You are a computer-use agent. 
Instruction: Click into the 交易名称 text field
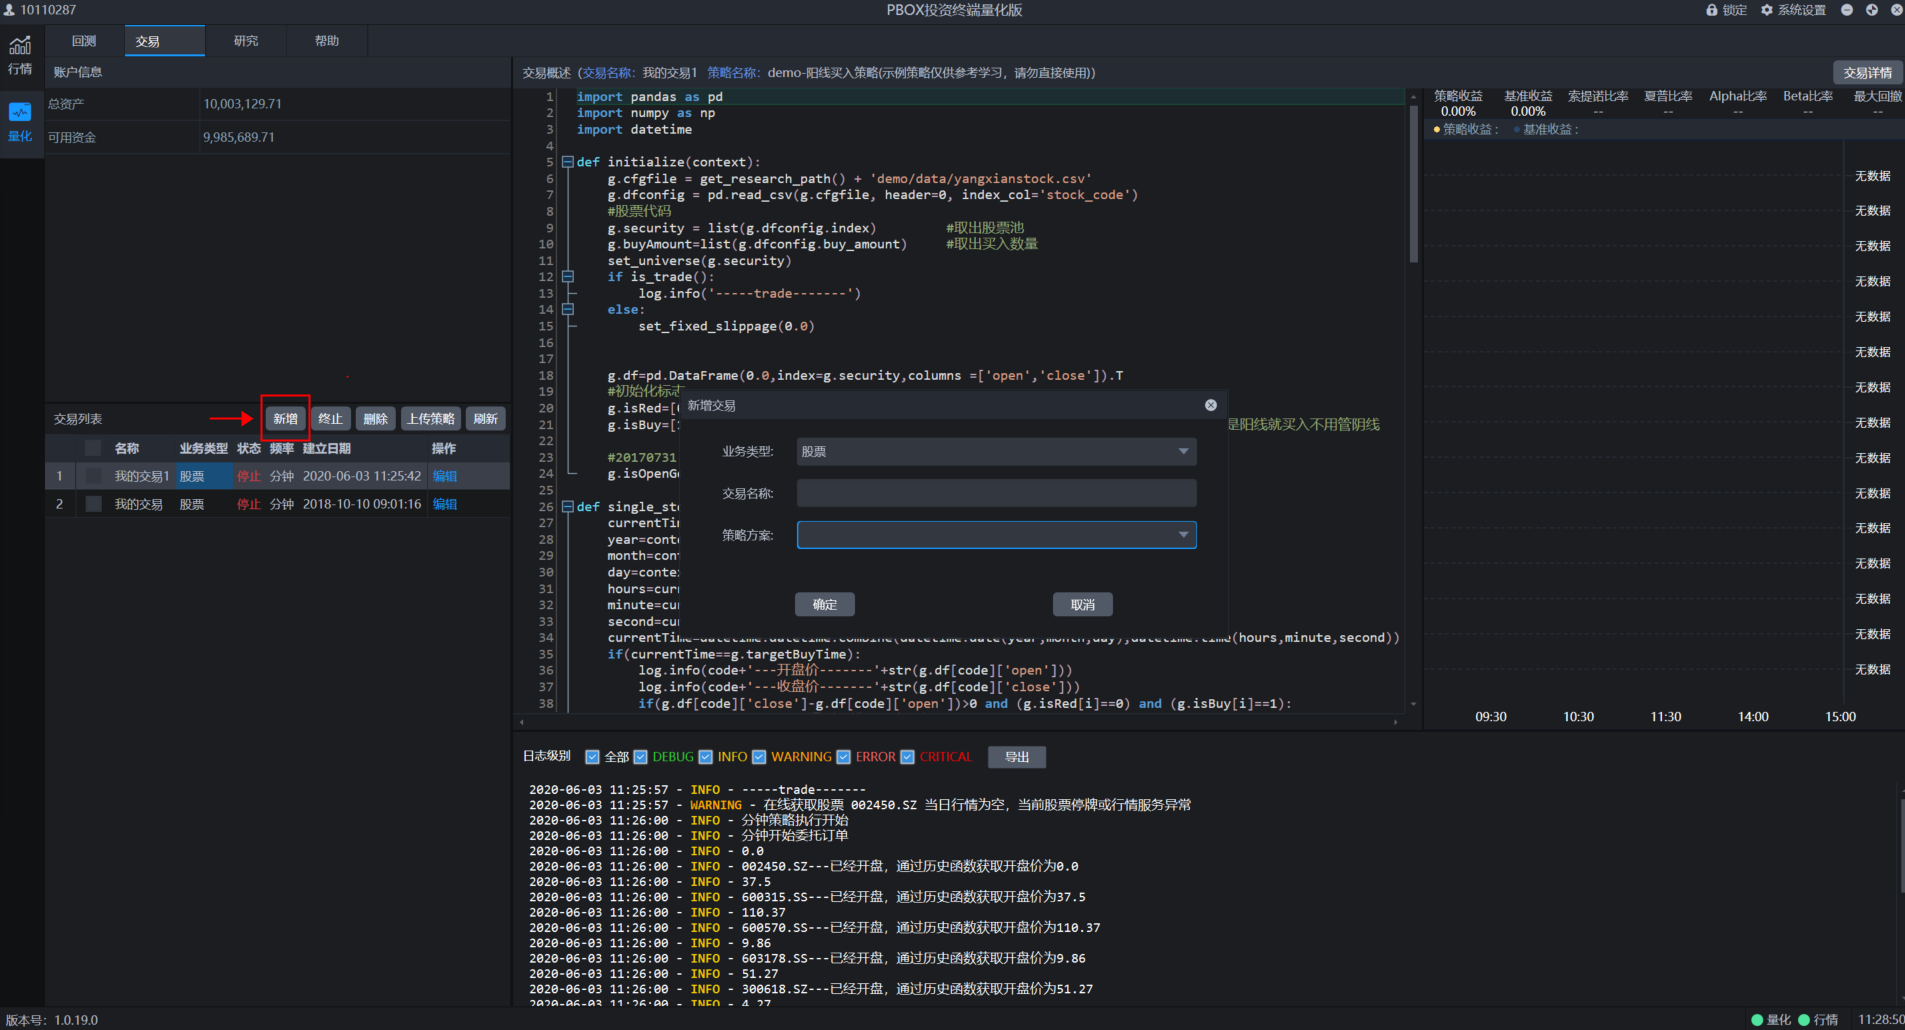pos(996,493)
